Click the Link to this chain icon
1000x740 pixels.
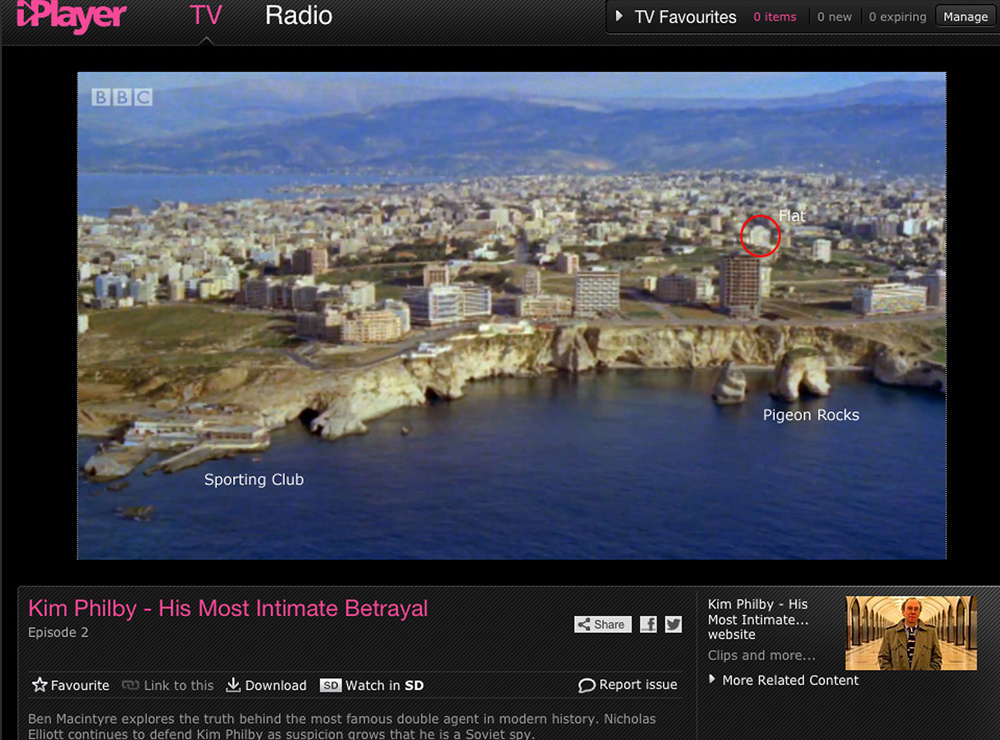(130, 685)
